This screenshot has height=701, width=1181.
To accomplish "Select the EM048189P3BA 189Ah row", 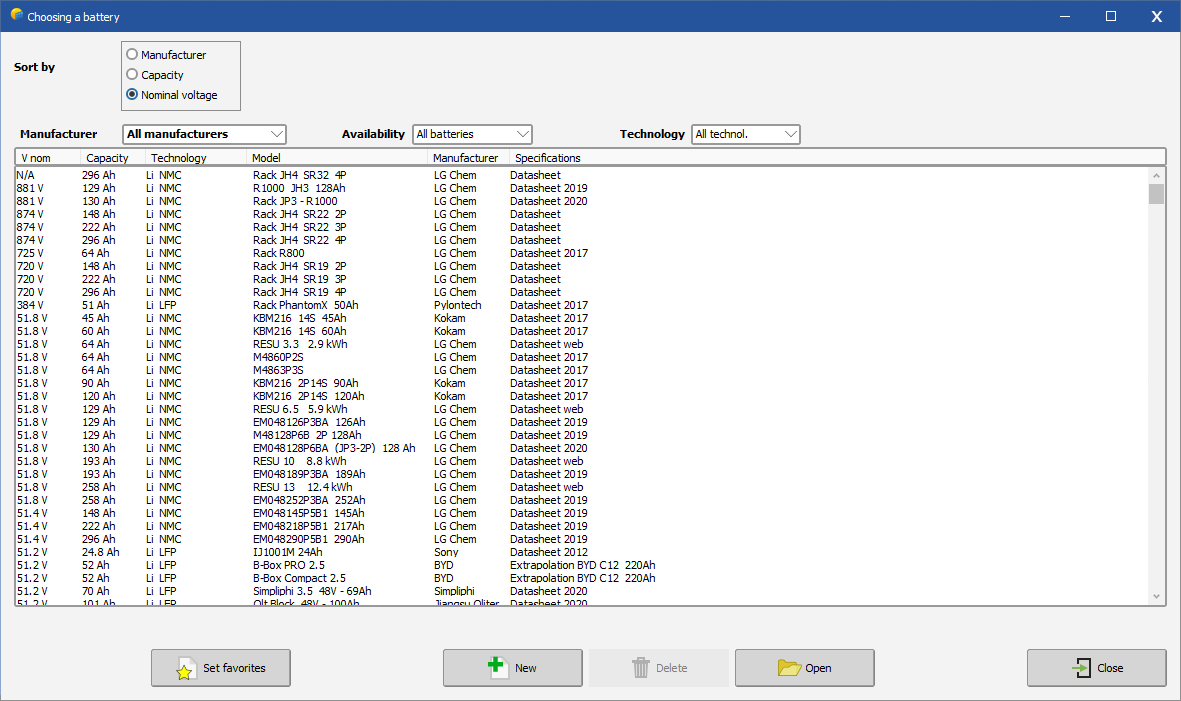I will coord(581,474).
